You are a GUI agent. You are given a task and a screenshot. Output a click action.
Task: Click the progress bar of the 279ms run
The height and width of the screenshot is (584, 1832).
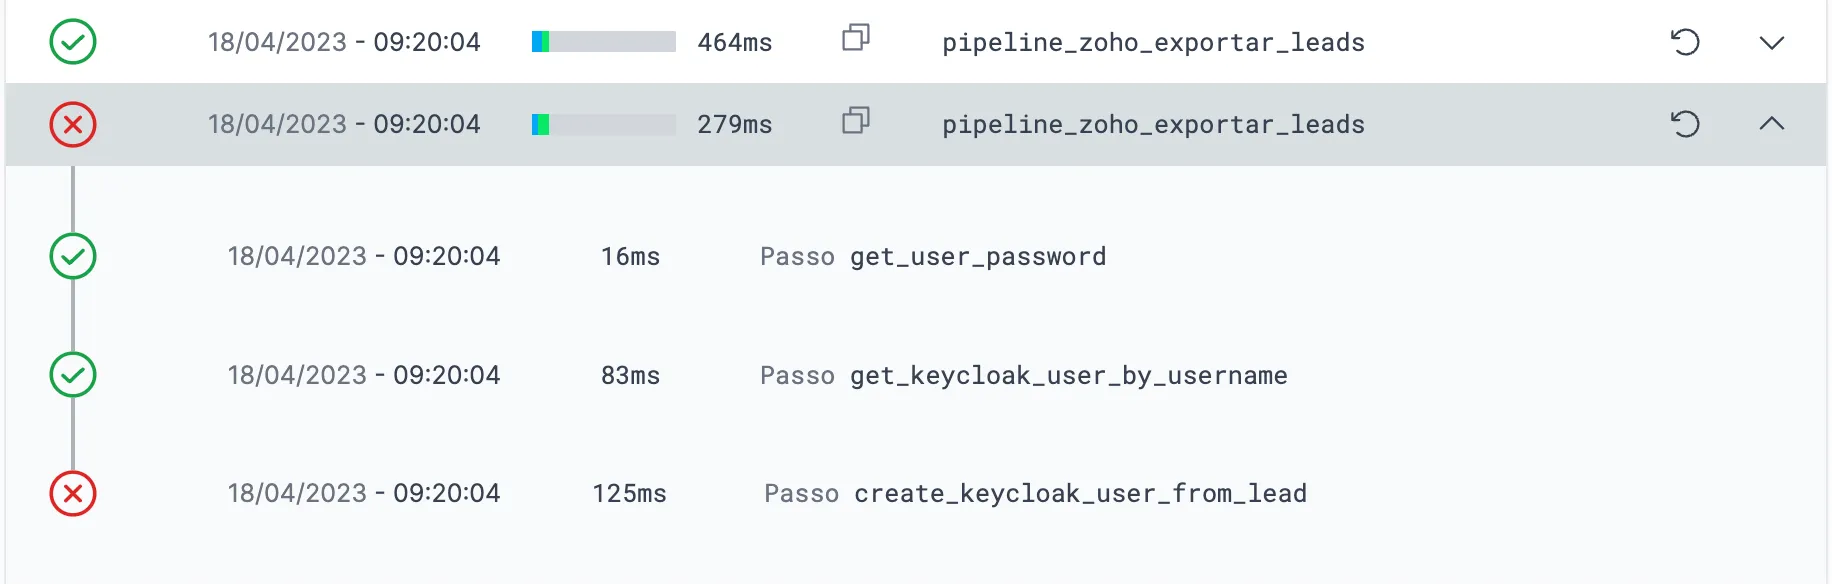click(x=604, y=124)
